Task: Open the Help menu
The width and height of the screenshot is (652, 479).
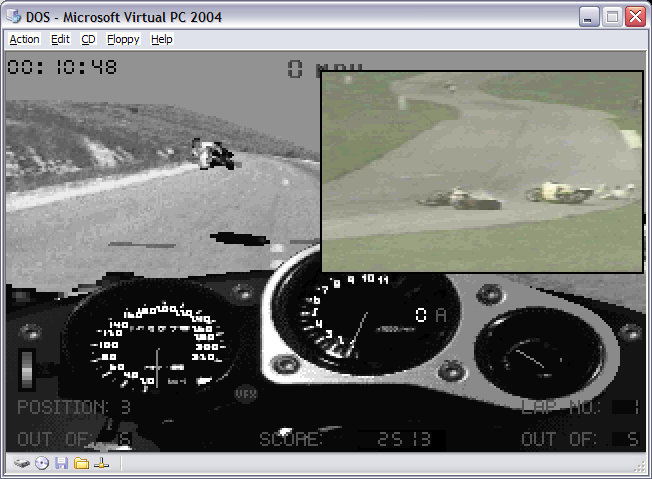Action: 162,40
